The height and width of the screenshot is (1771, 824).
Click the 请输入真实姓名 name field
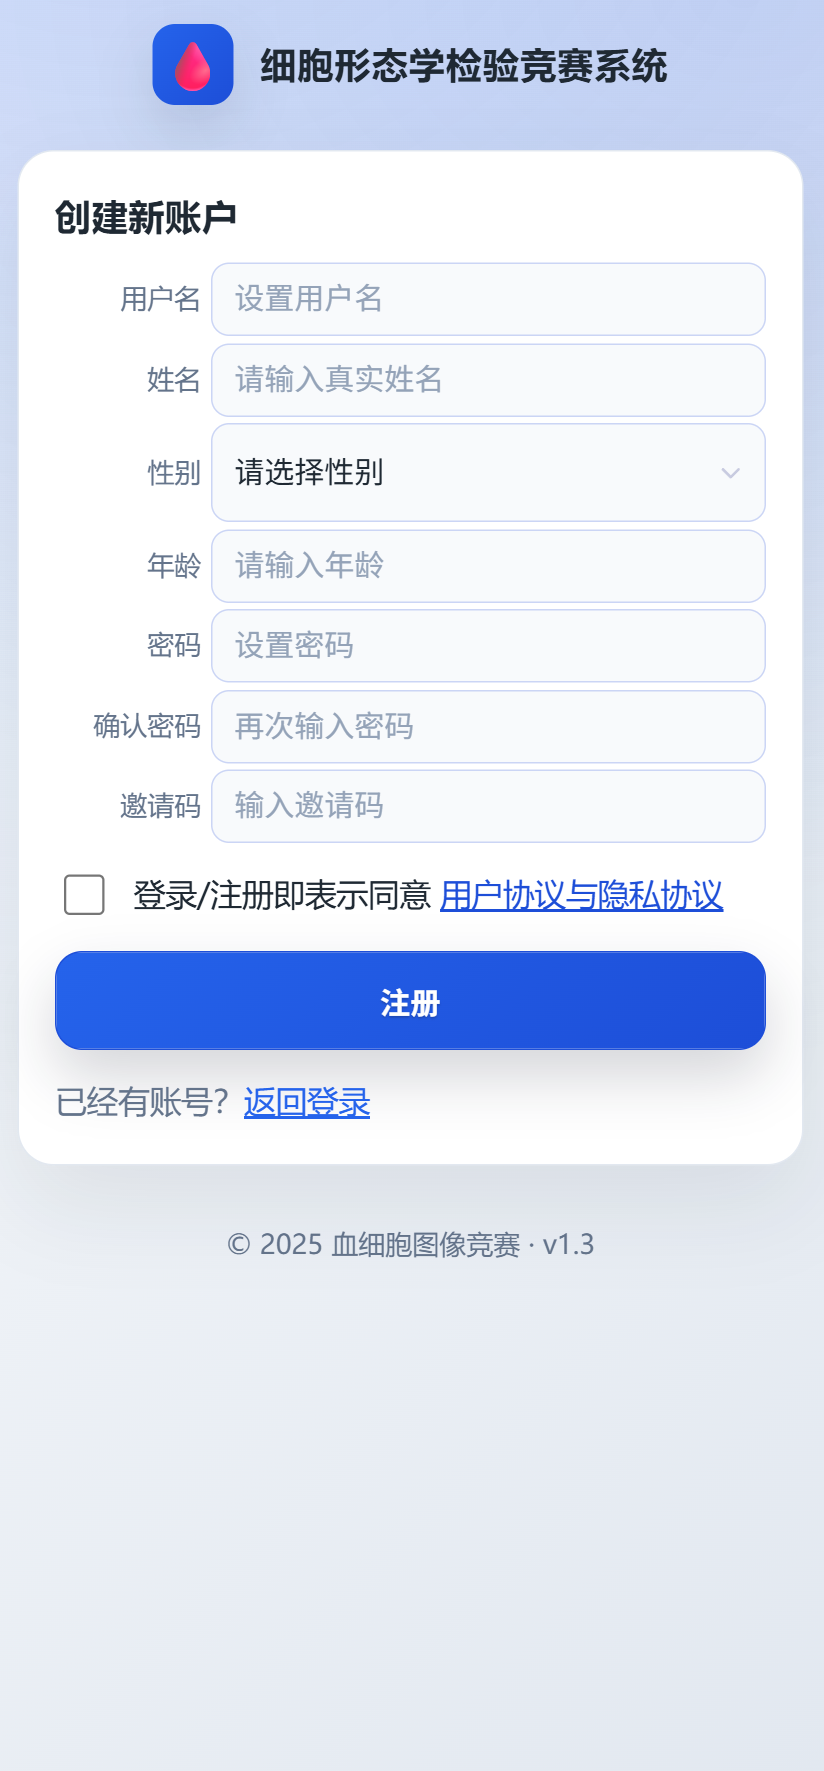click(488, 380)
